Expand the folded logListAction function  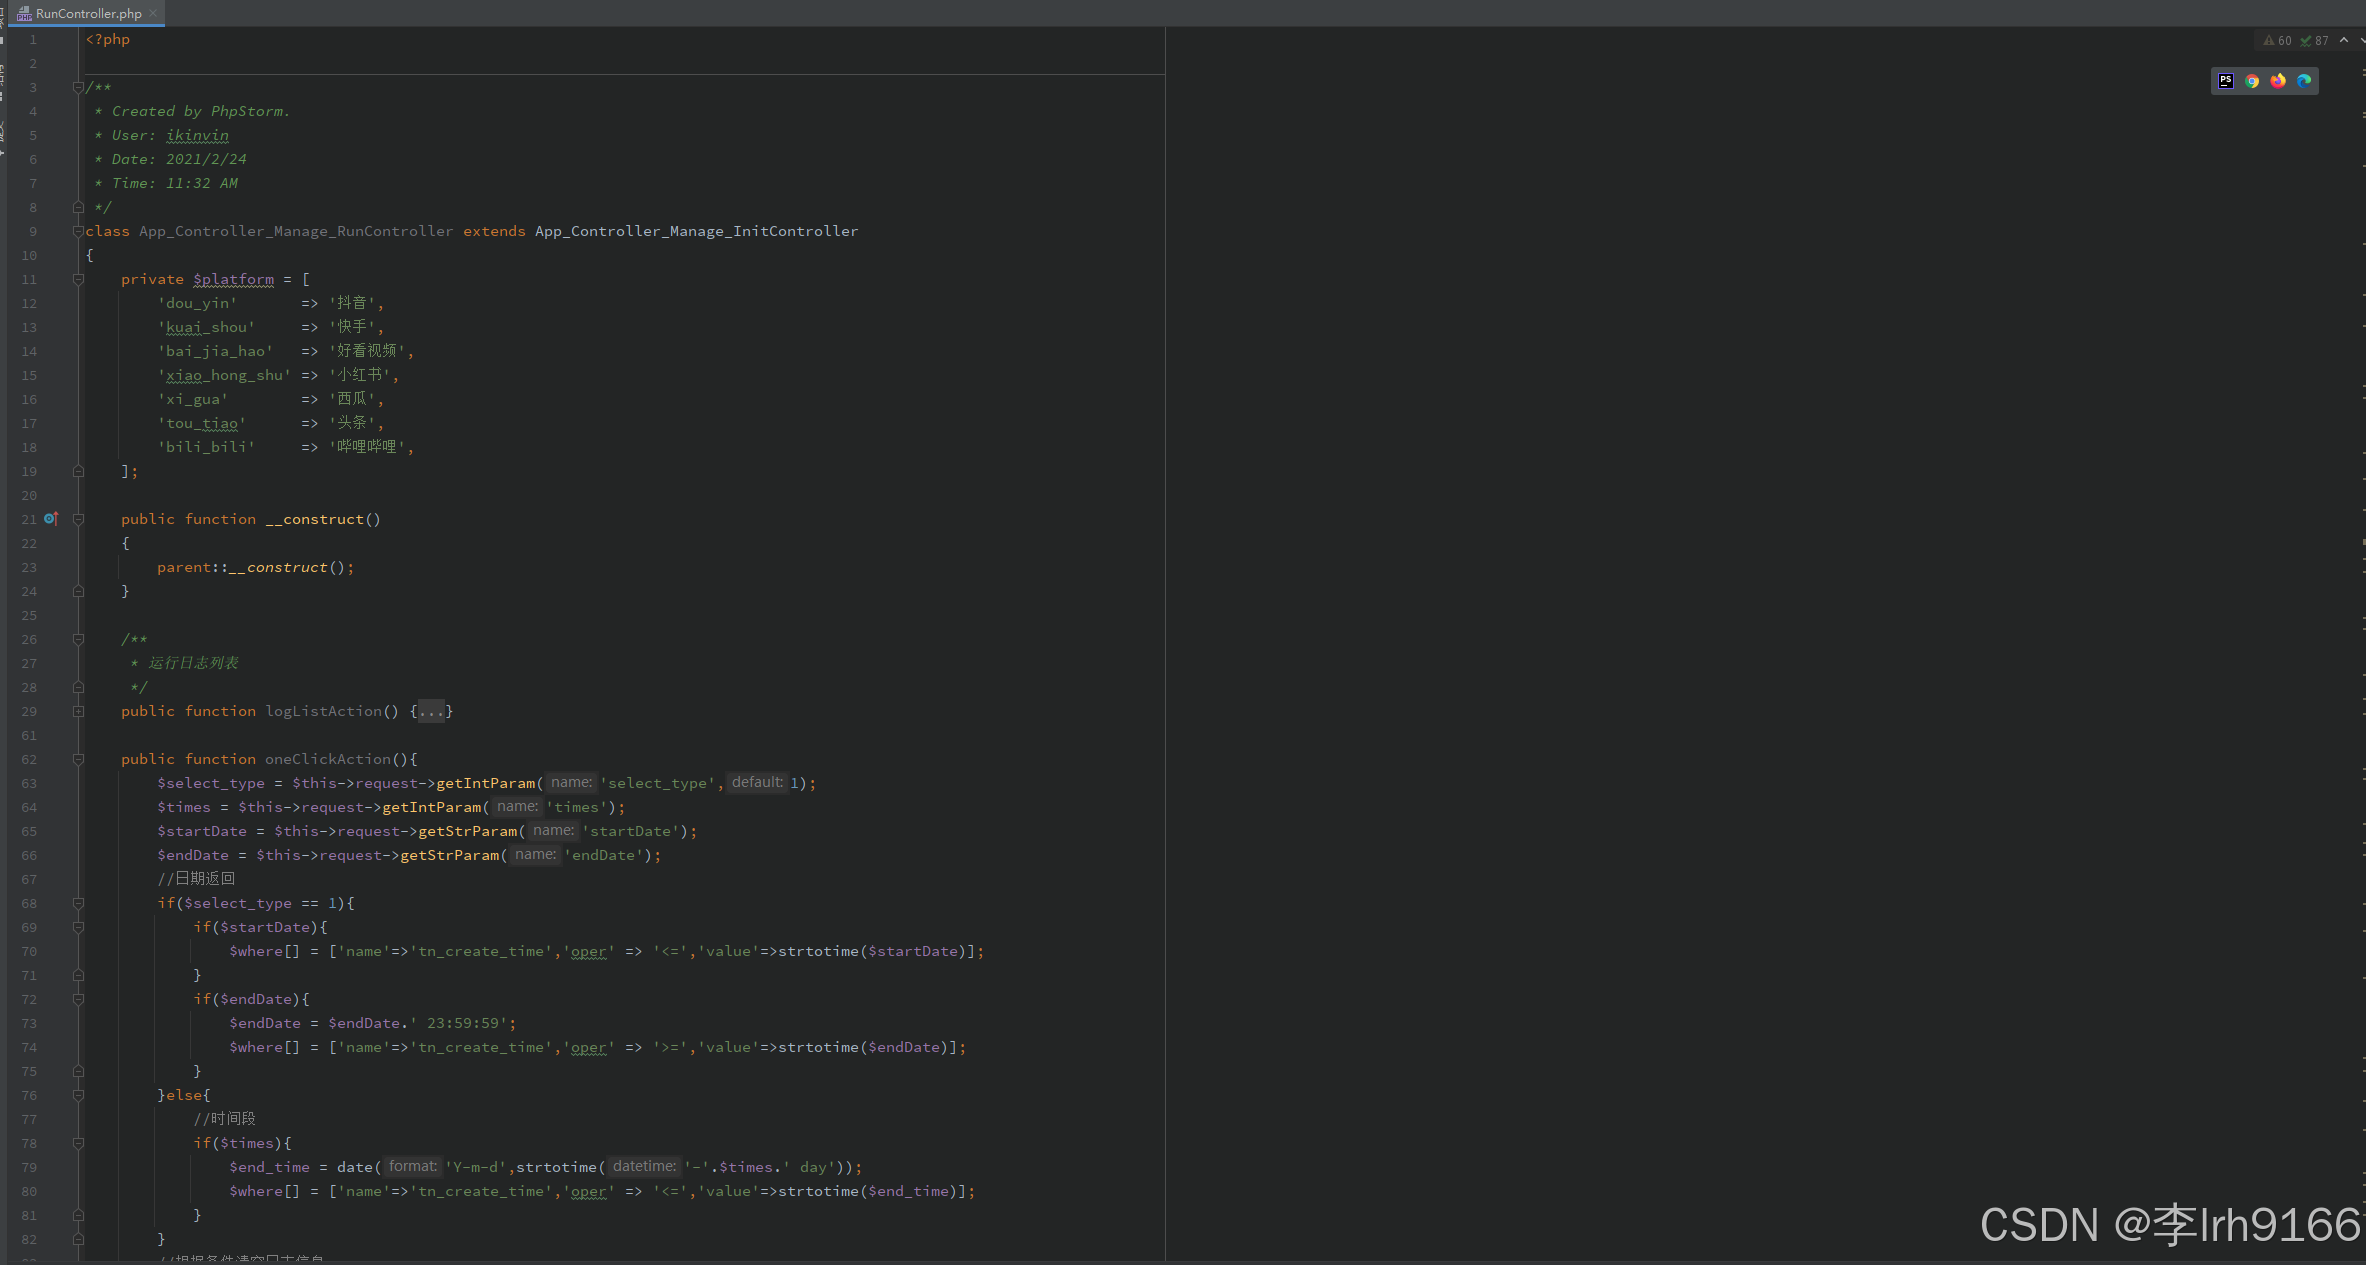point(78,711)
